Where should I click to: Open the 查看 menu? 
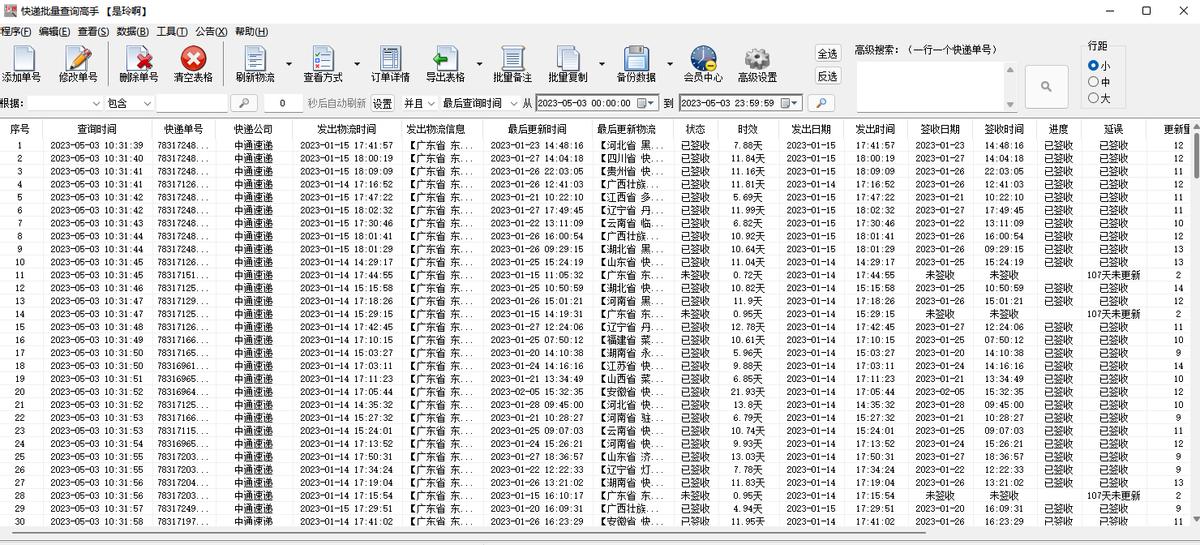coord(93,32)
